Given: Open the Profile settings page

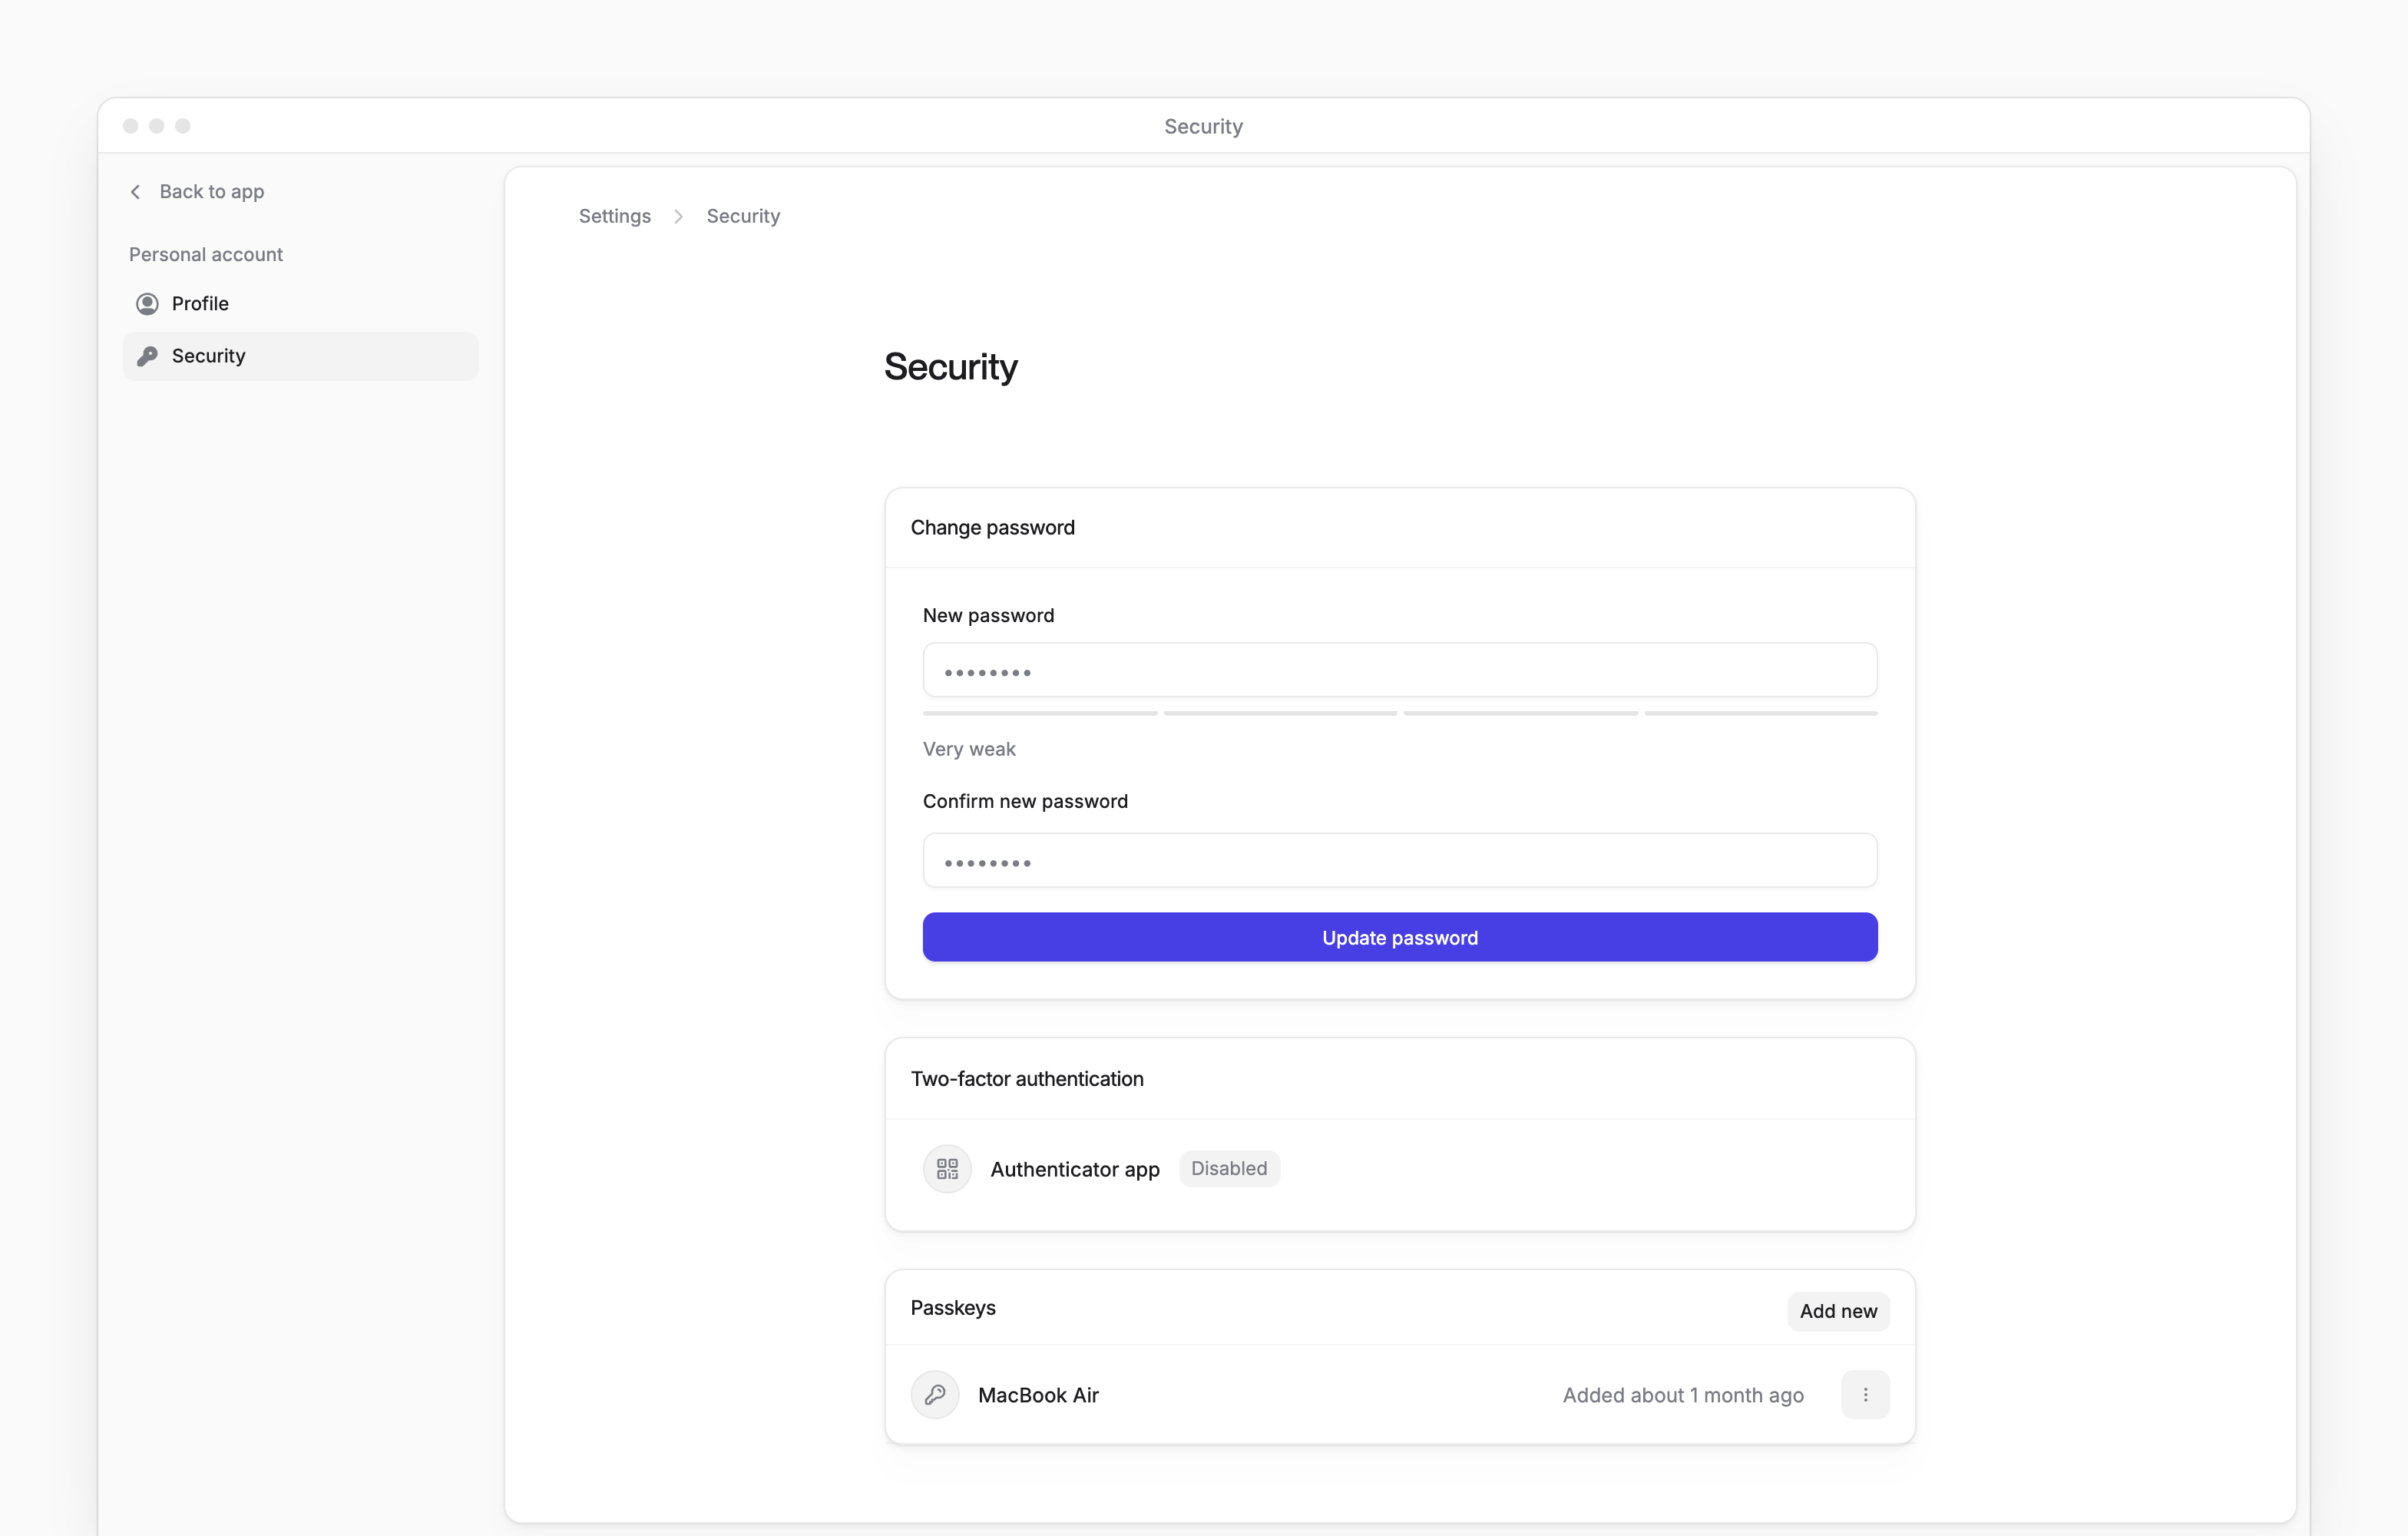Looking at the screenshot, I should 300,304.
